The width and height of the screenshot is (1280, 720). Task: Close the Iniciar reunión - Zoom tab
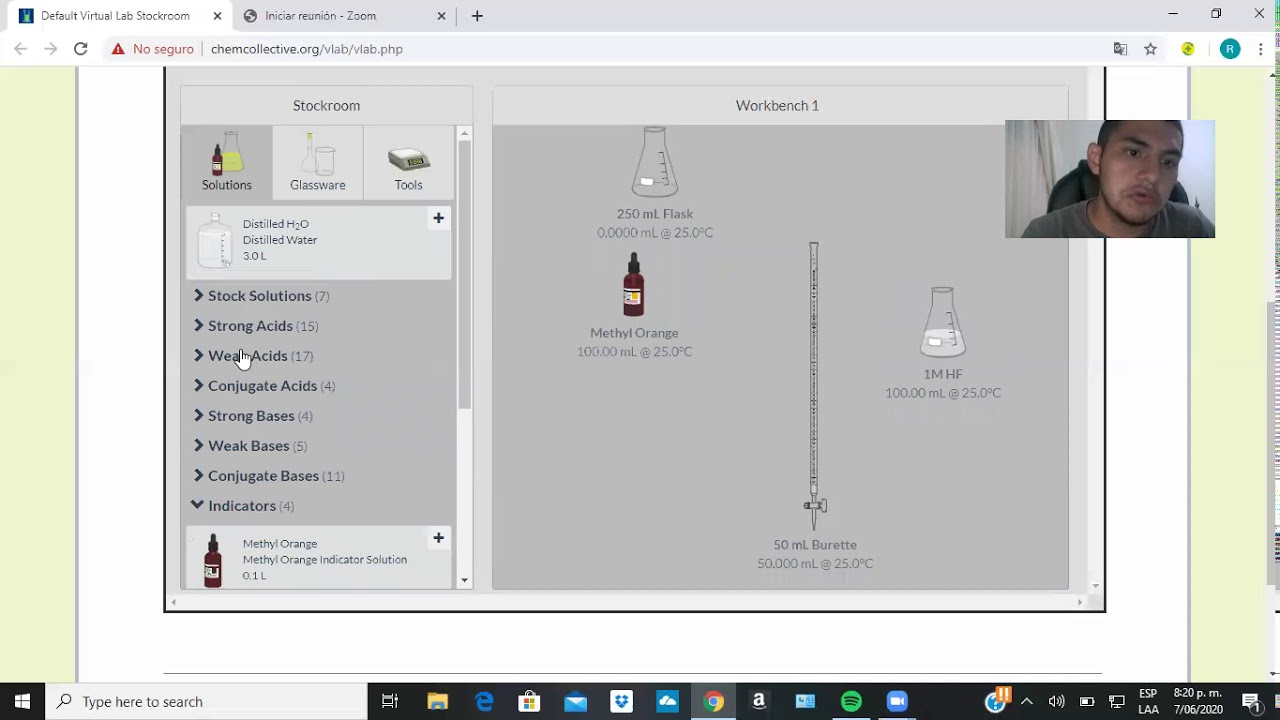[x=441, y=16]
